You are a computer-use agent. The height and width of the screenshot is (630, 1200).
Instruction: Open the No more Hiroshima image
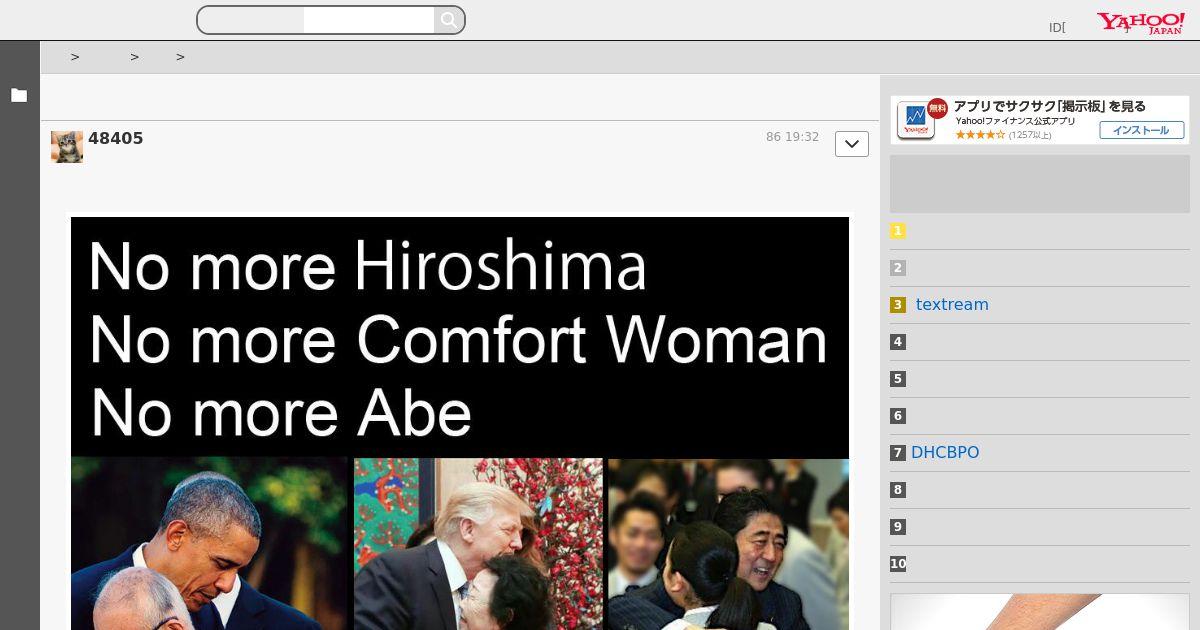pyautogui.click(x=460, y=423)
